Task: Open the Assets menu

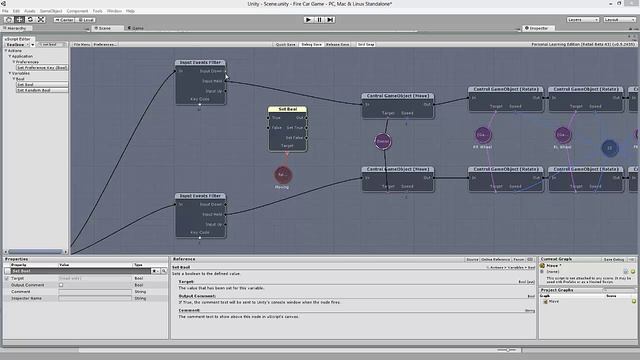Action: 30,11
